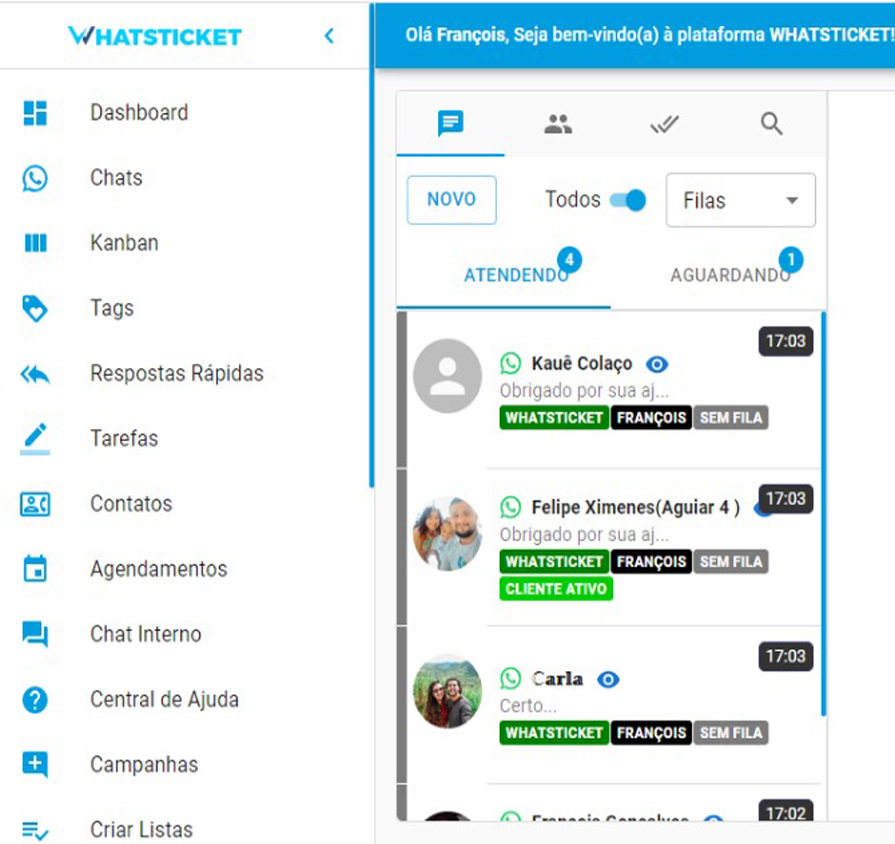Image resolution: width=895 pixels, height=844 pixels.
Task: Click the blue ticket list scrollbar
Action: 823,514
